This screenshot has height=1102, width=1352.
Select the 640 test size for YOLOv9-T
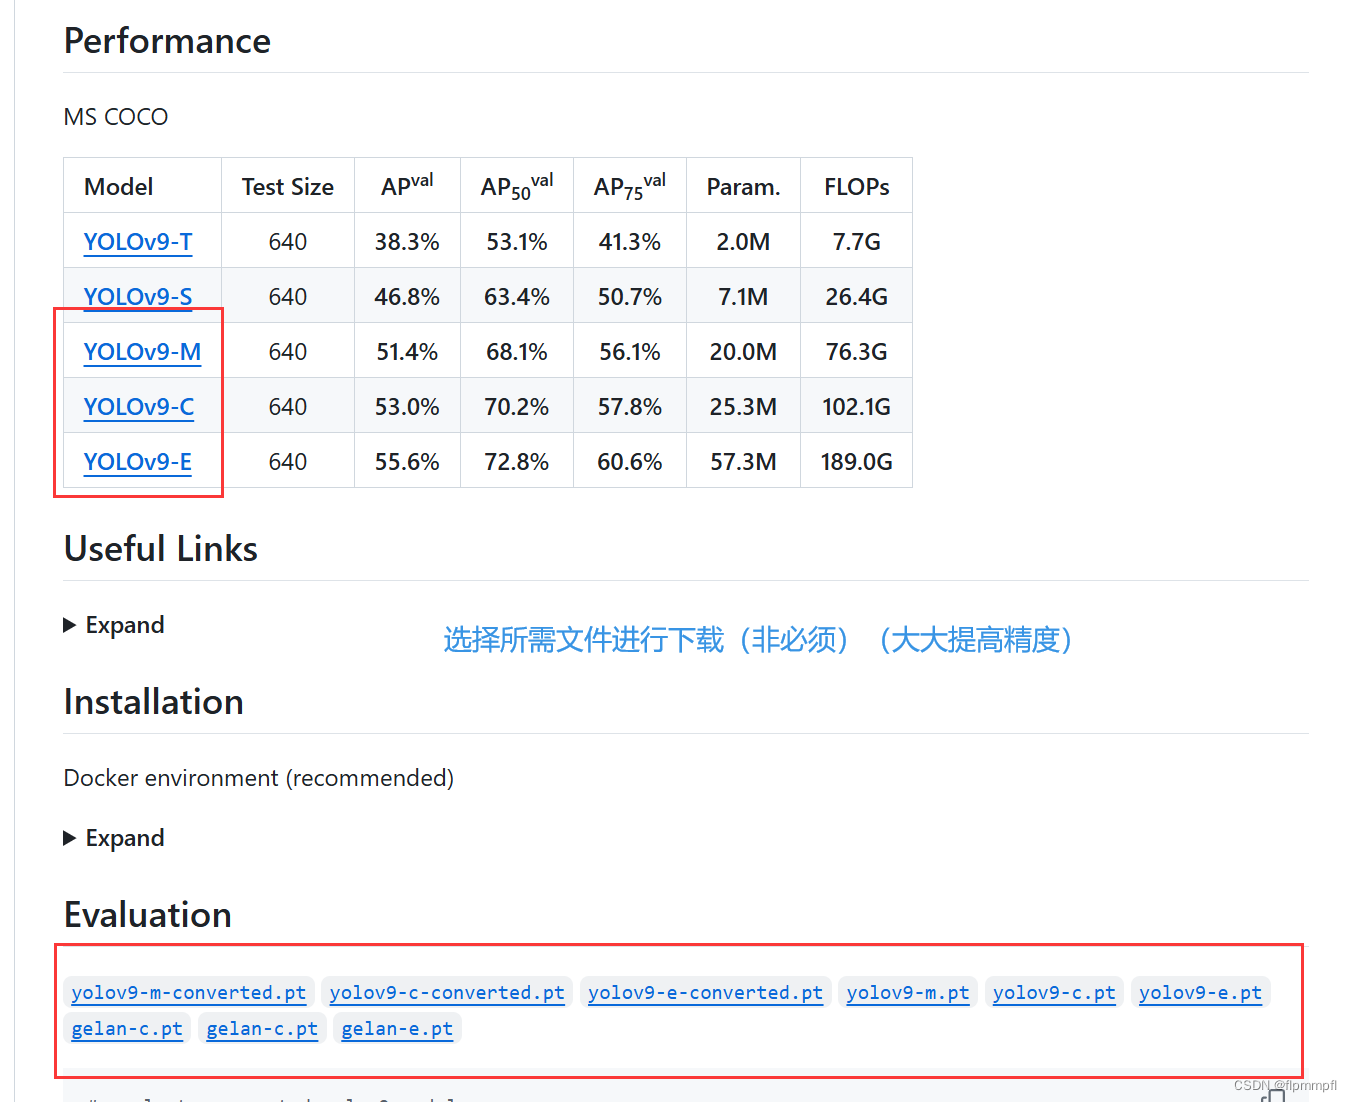coord(288,242)
